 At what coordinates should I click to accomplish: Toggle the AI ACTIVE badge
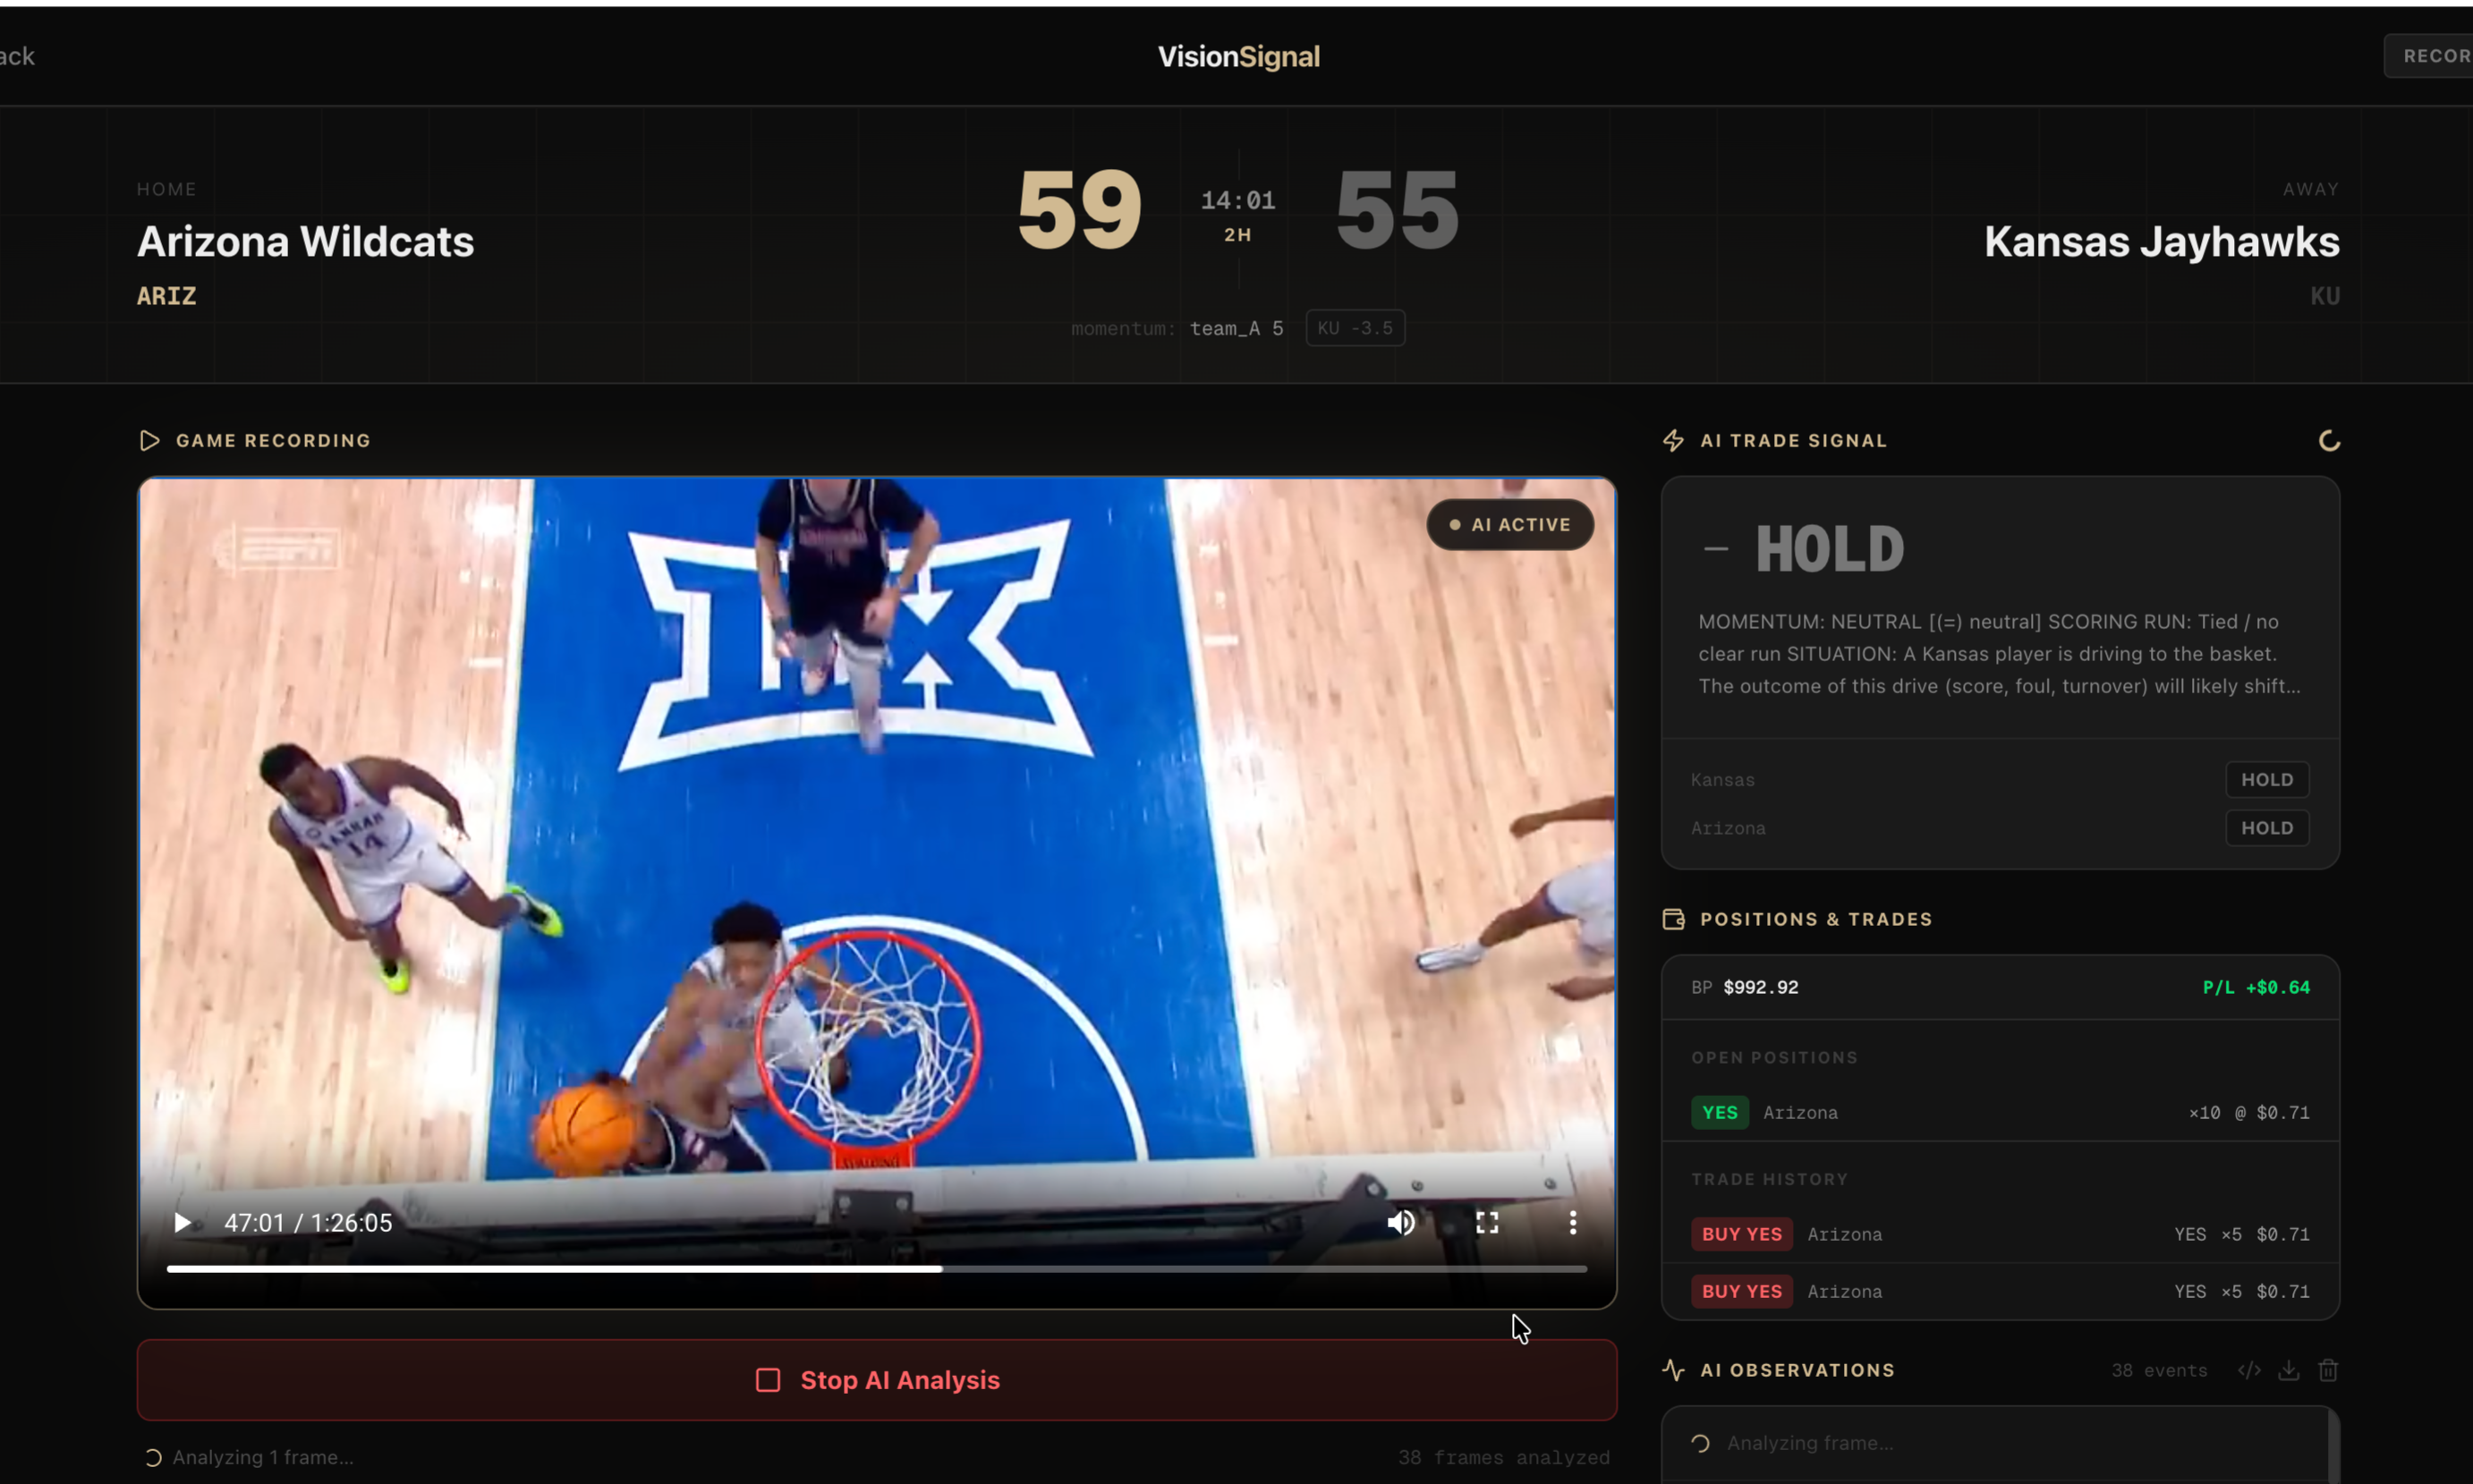pos(1509,524)
